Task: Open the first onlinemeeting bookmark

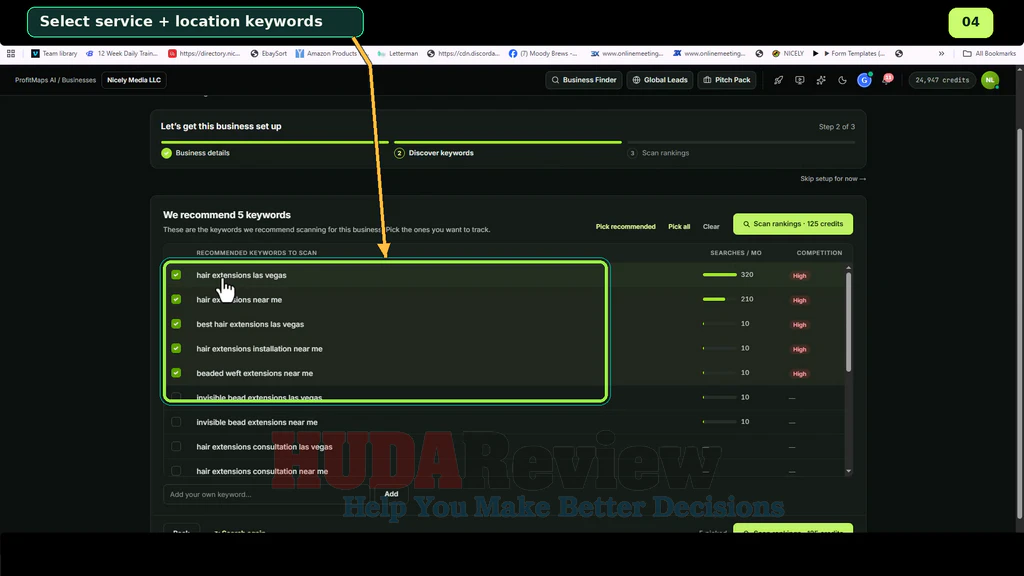Action: [626, 54]
